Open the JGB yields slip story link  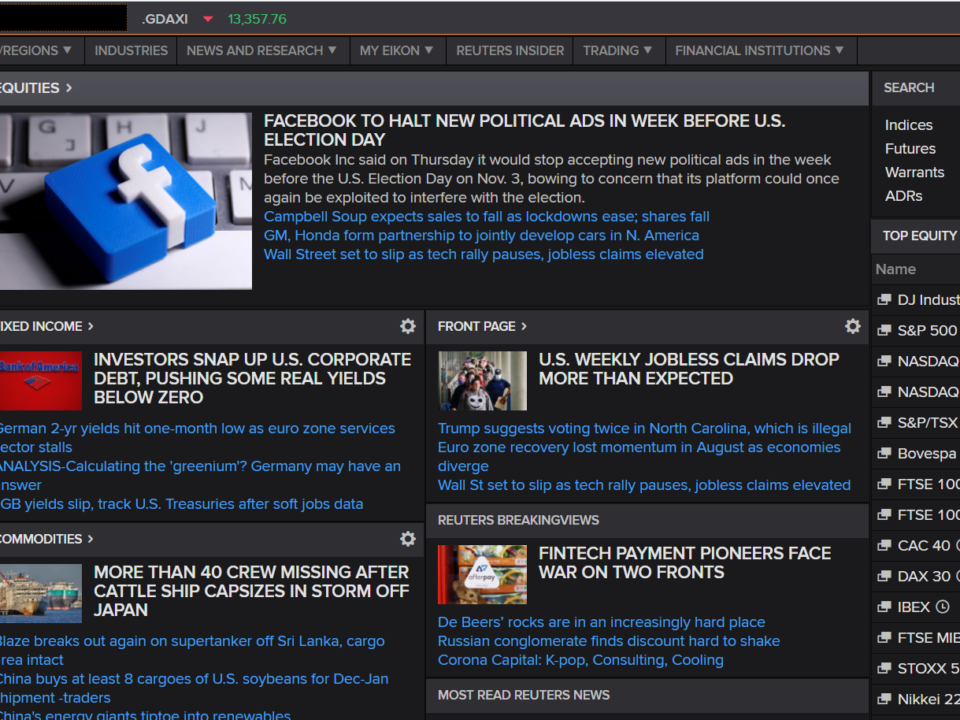pyautogui.click(x=181, y=504)
